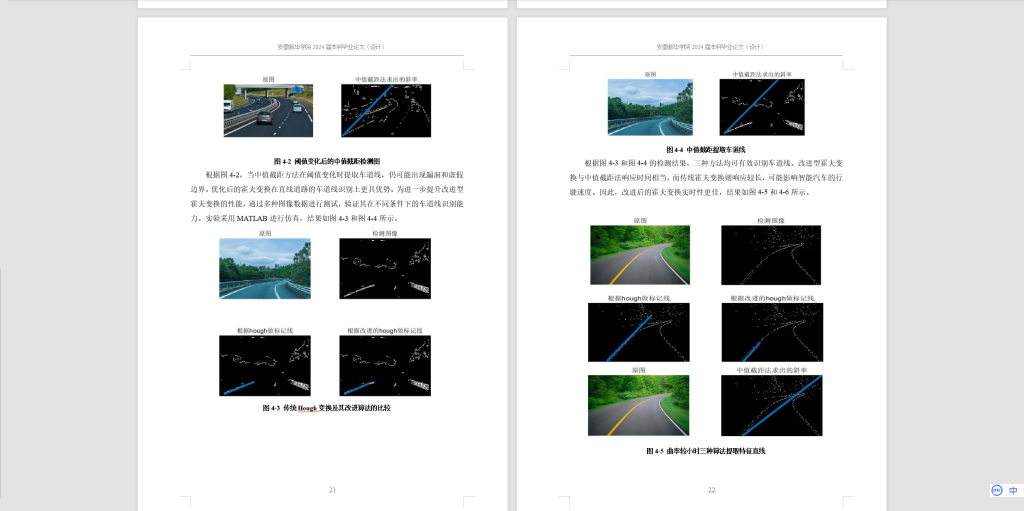Click the page number 22

coord(711,490)
